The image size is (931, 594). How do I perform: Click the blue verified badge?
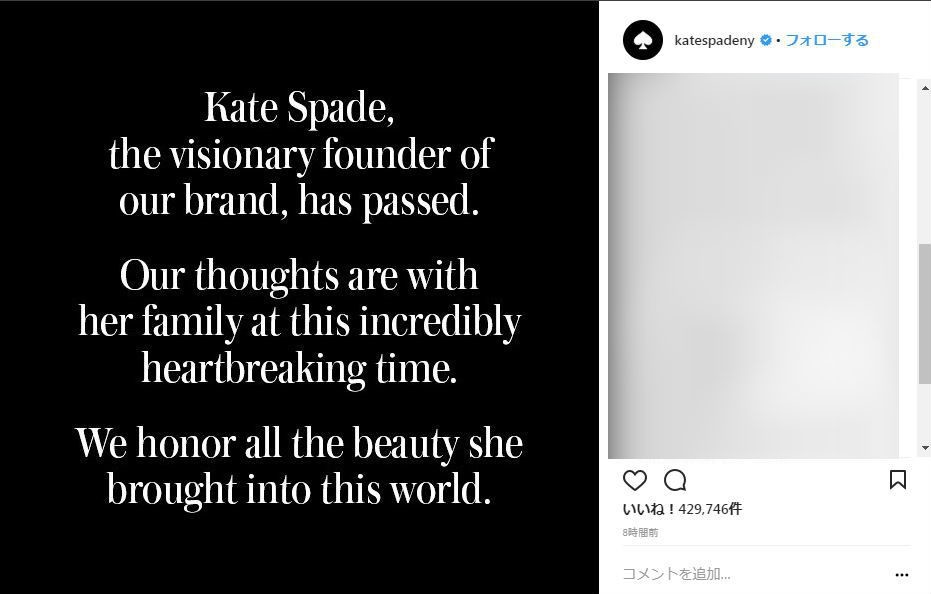[x=766, y=40]
